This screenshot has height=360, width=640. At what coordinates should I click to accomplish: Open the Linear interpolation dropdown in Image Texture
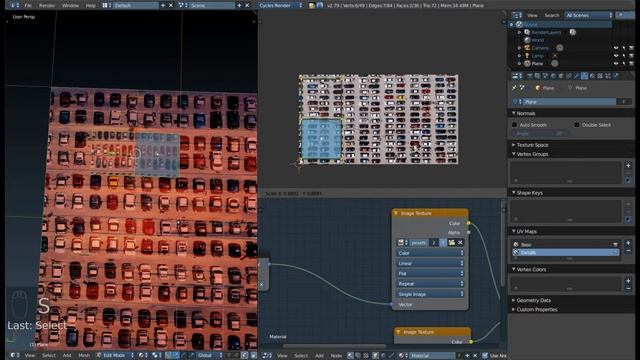[x=430, y=263]
